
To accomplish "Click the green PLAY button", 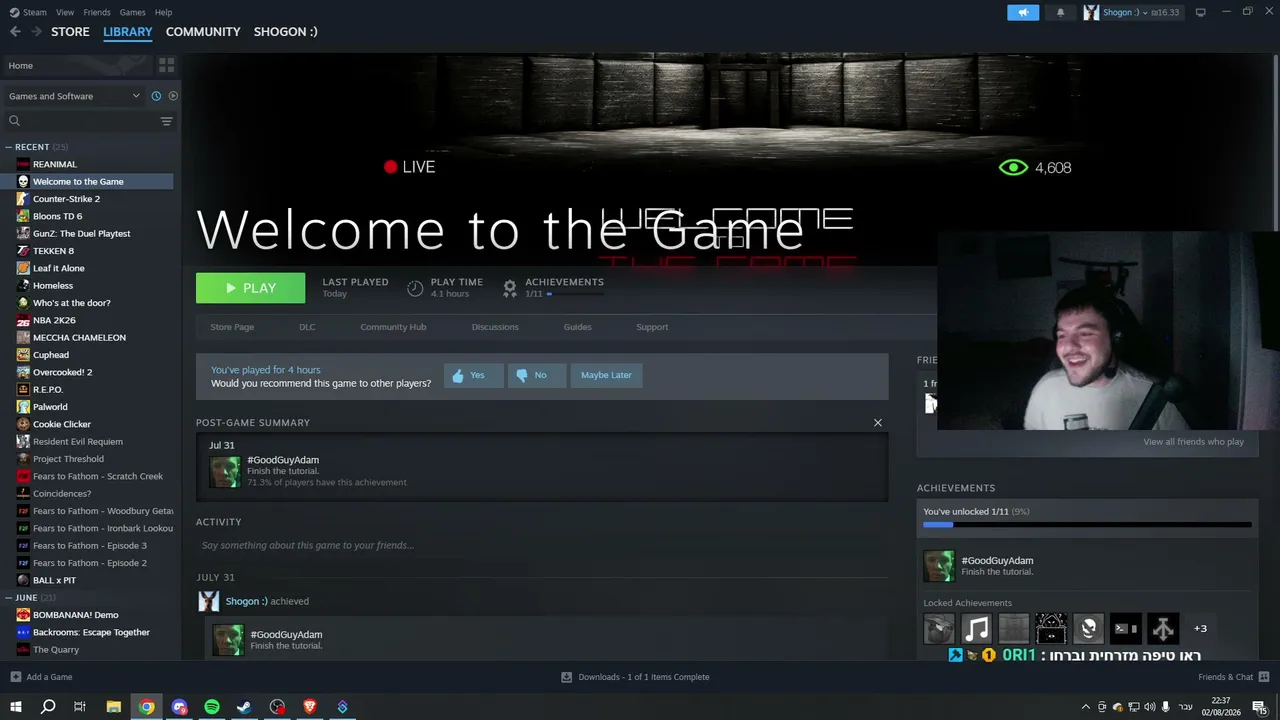I will (x=250, y=288).
